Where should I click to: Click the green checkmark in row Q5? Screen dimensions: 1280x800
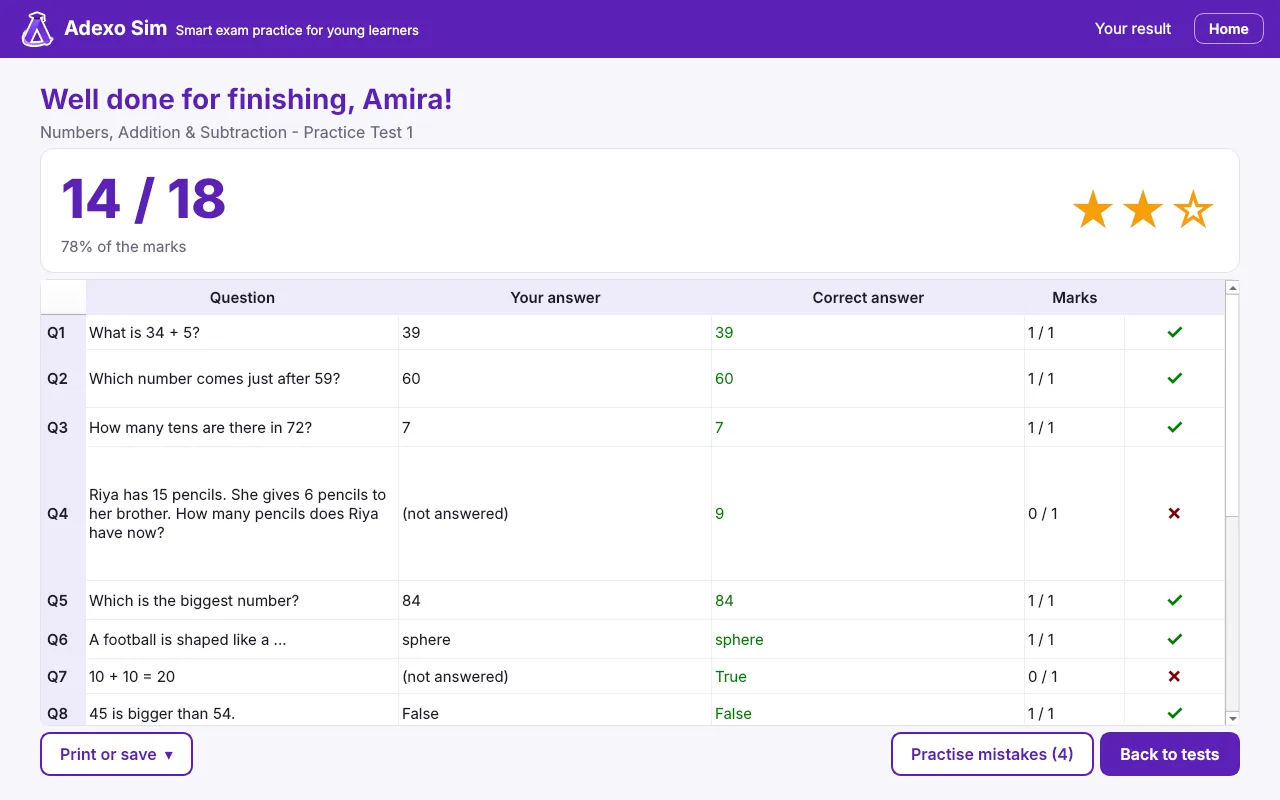pos(1175,600)
